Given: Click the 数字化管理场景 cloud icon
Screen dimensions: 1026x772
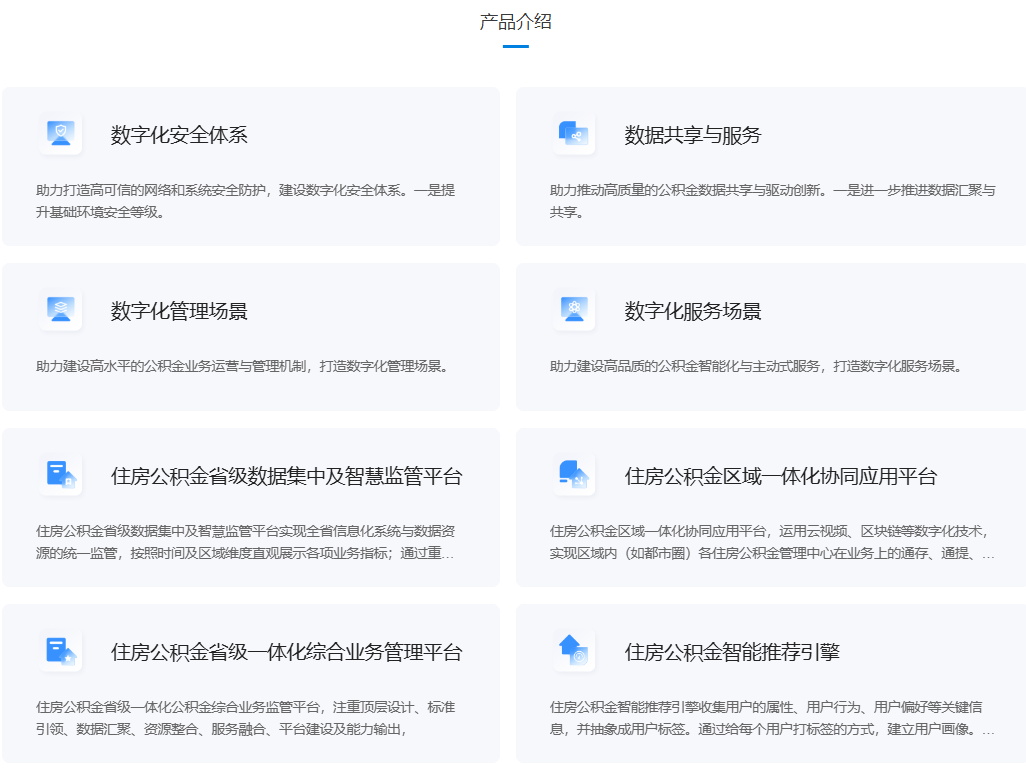Looking at the screenshot, I should pyautogui.click(x=60, y=310).
